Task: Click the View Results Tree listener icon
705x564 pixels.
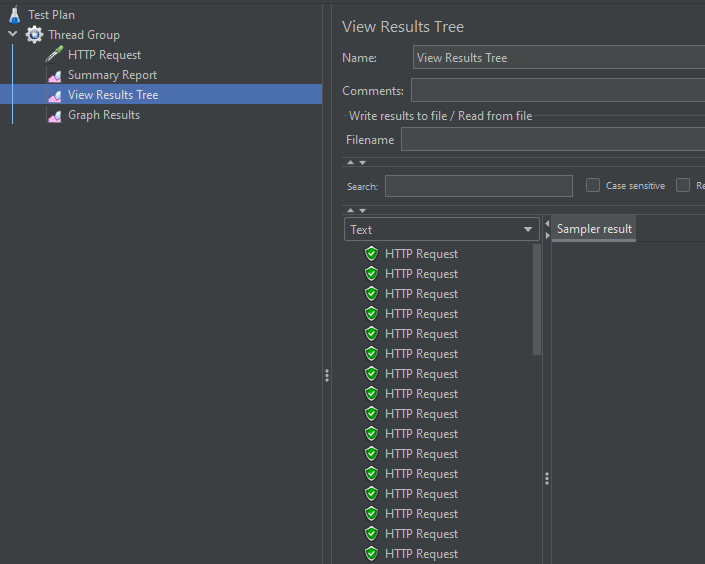Action: point(54,95)
